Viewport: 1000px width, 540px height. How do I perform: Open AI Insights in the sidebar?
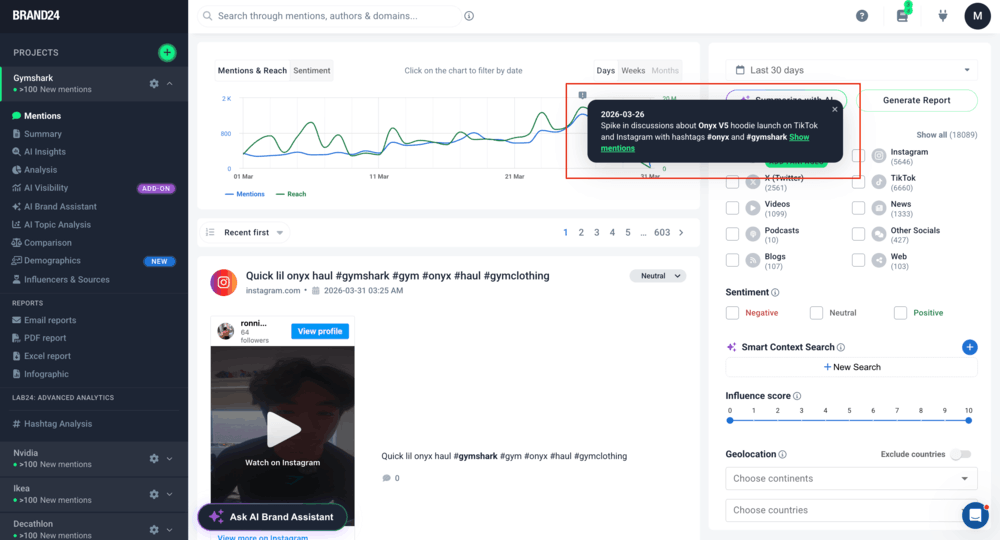click(x=45, y=152)
